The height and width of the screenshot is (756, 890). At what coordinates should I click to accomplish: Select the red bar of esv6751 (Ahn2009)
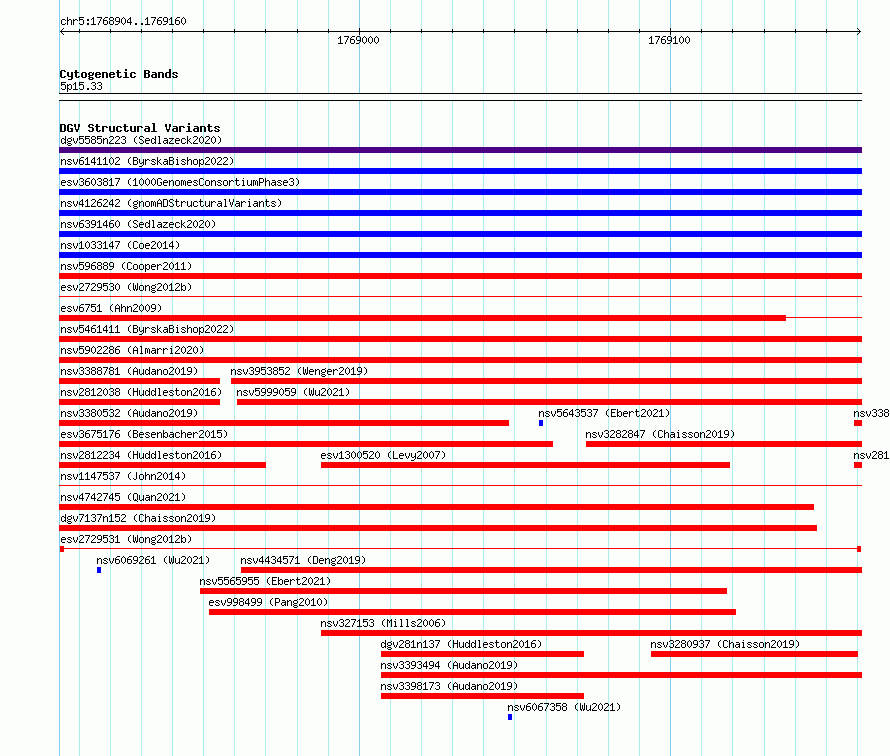tap(423, 318)
